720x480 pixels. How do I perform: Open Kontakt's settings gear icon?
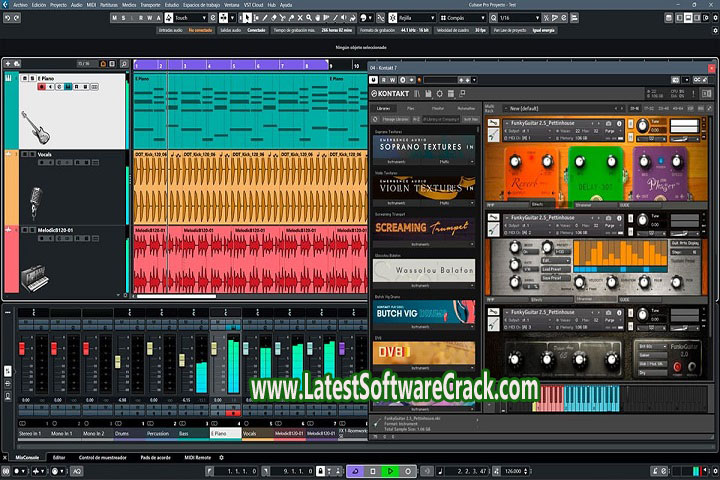pos(439,94)
